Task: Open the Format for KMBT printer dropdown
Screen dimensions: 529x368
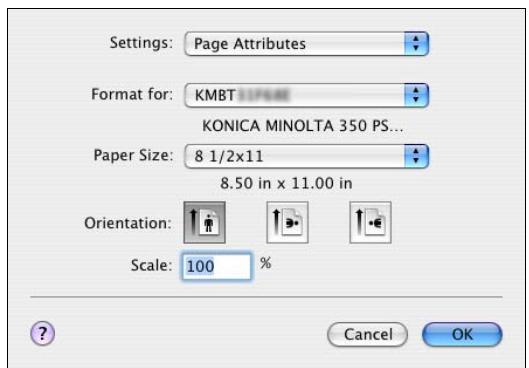Action: pos(307,95)
